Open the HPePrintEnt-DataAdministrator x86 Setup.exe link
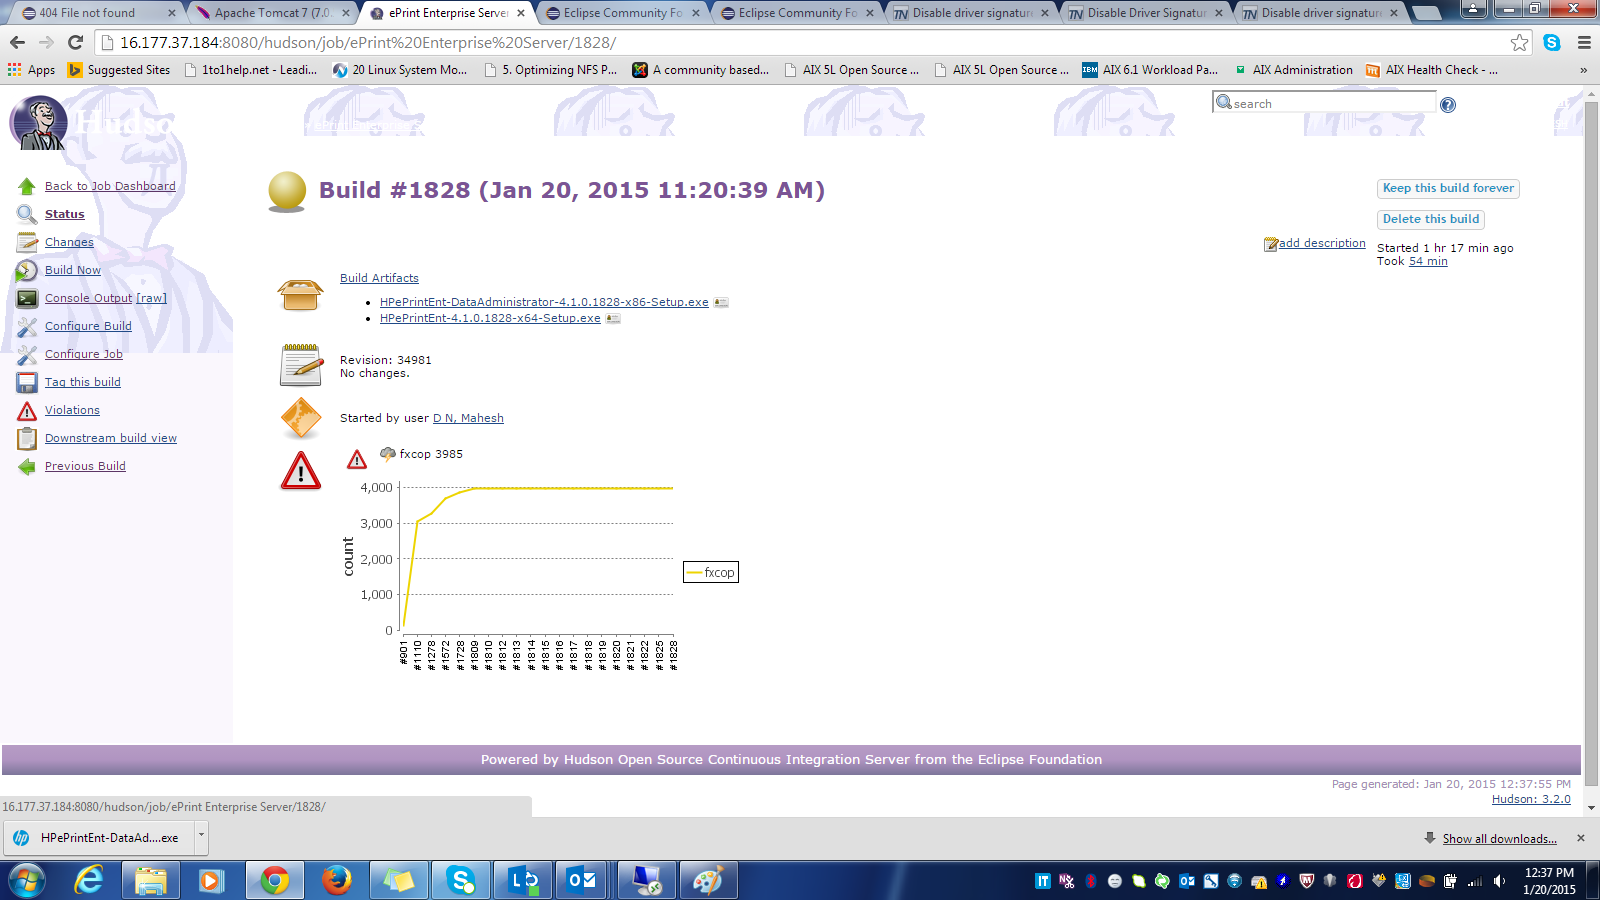This screenshot has width=1600, height=900. 544,302
